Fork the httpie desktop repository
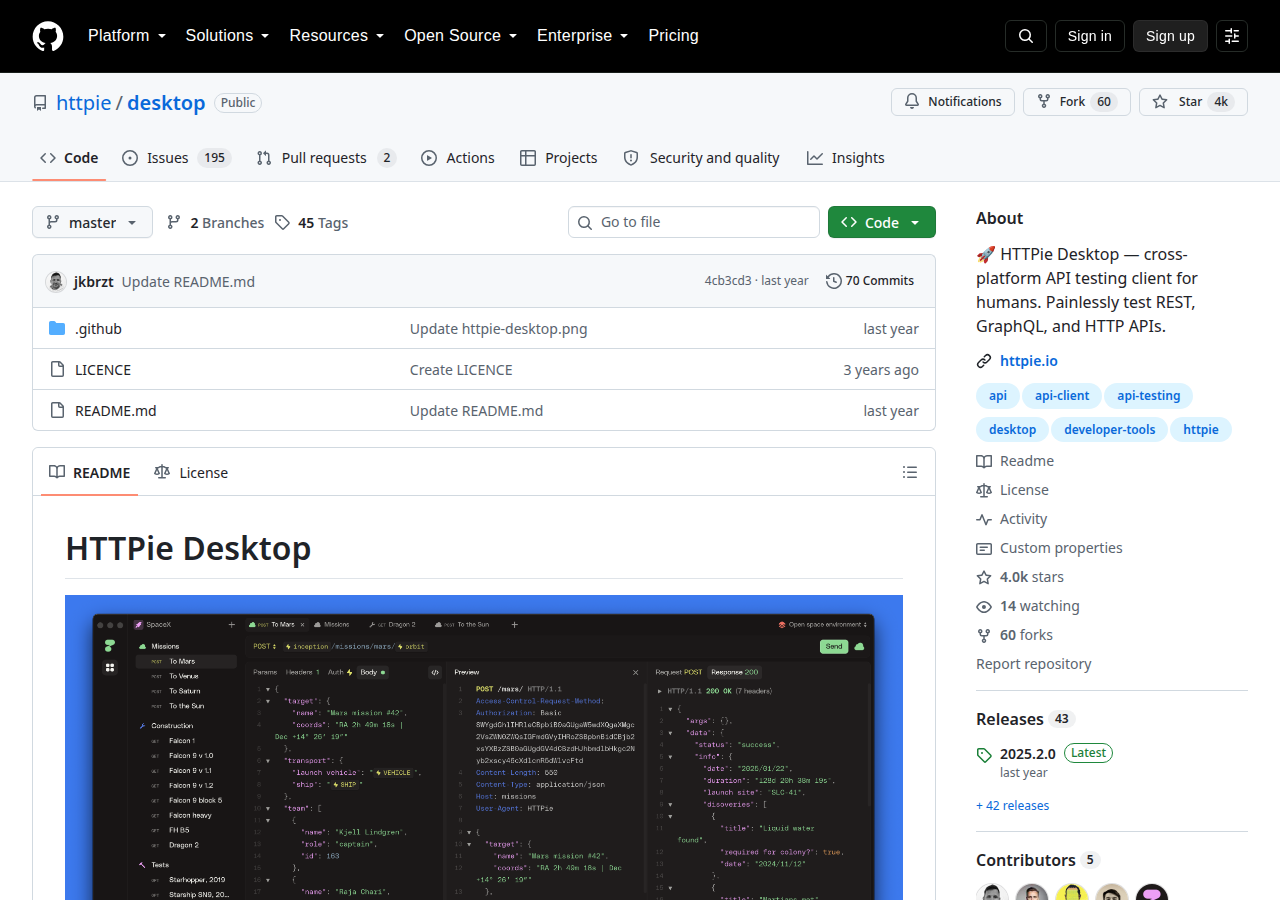 coord(1076,102)
